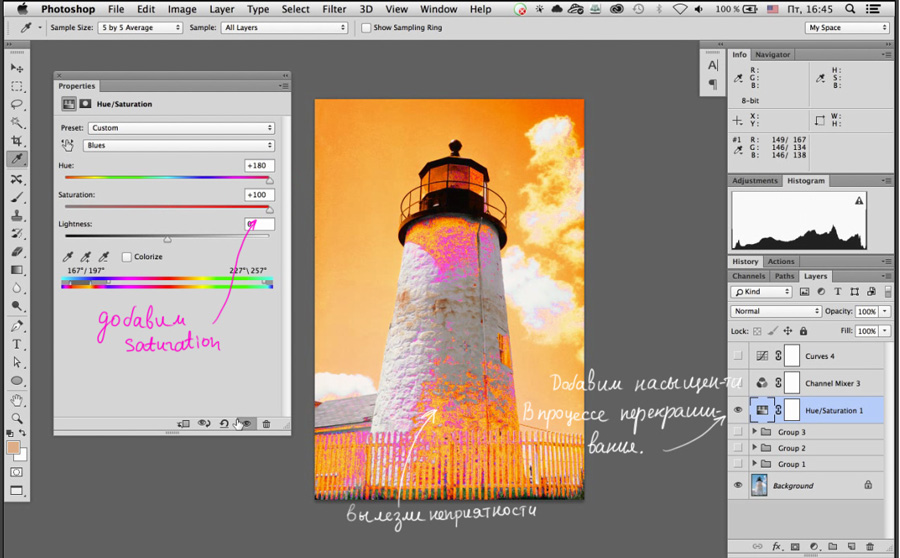Expand the Group 3 folder
This screenshot has width=900, height=558.
pos(755,433)
